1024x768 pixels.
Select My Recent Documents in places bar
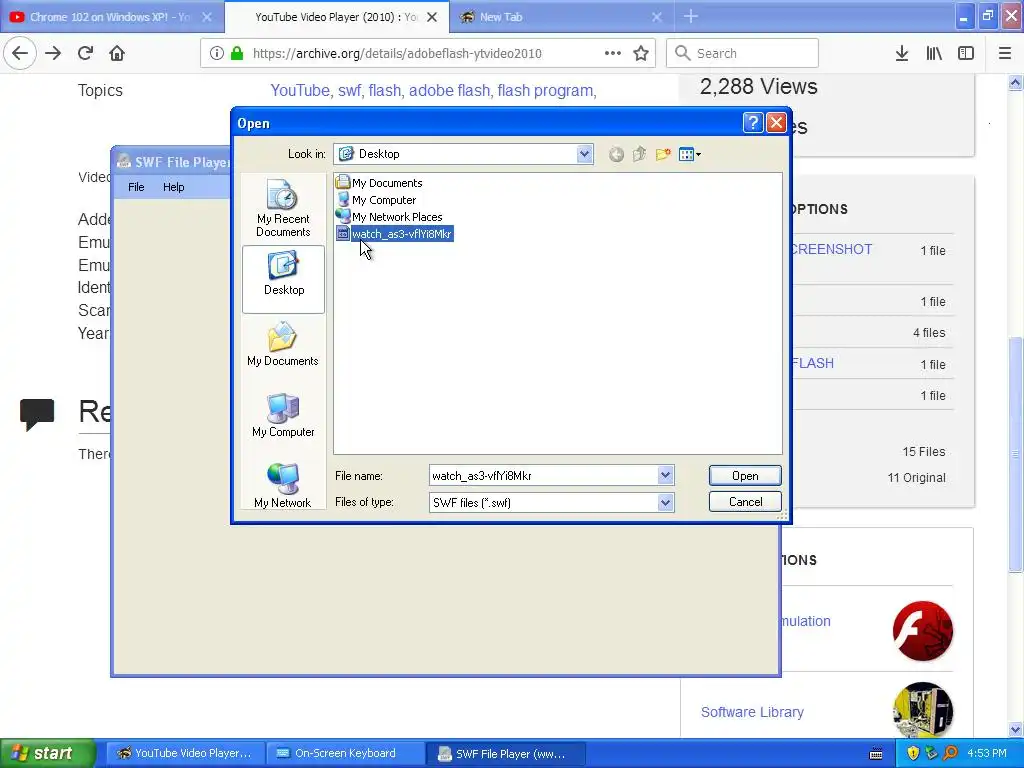283,208
